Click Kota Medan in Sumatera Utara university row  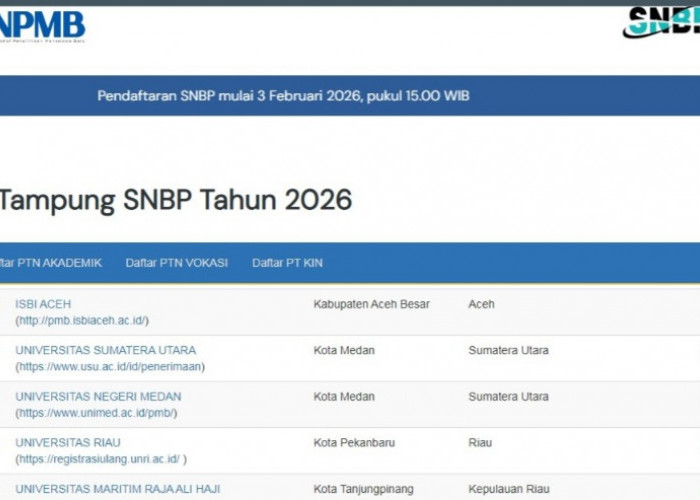(344, 350)
